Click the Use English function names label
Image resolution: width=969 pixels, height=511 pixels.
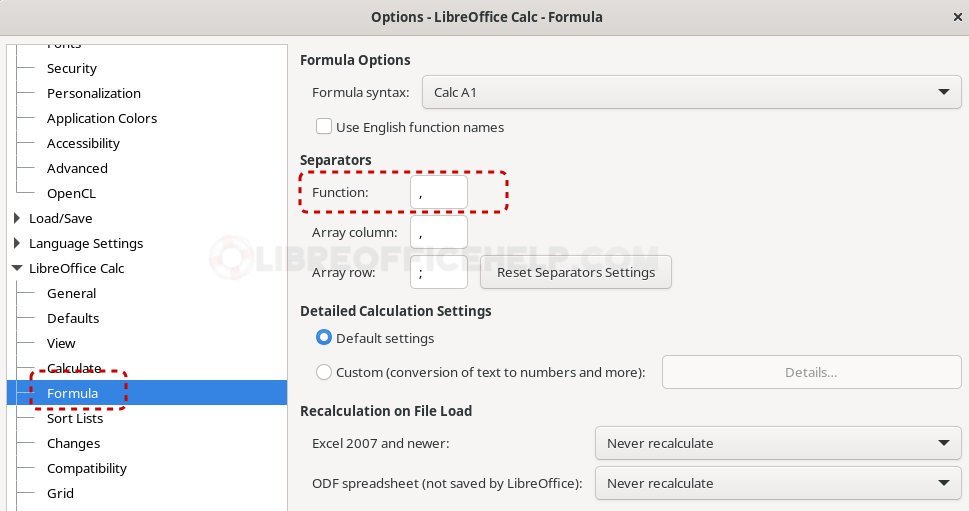[420, 127]
